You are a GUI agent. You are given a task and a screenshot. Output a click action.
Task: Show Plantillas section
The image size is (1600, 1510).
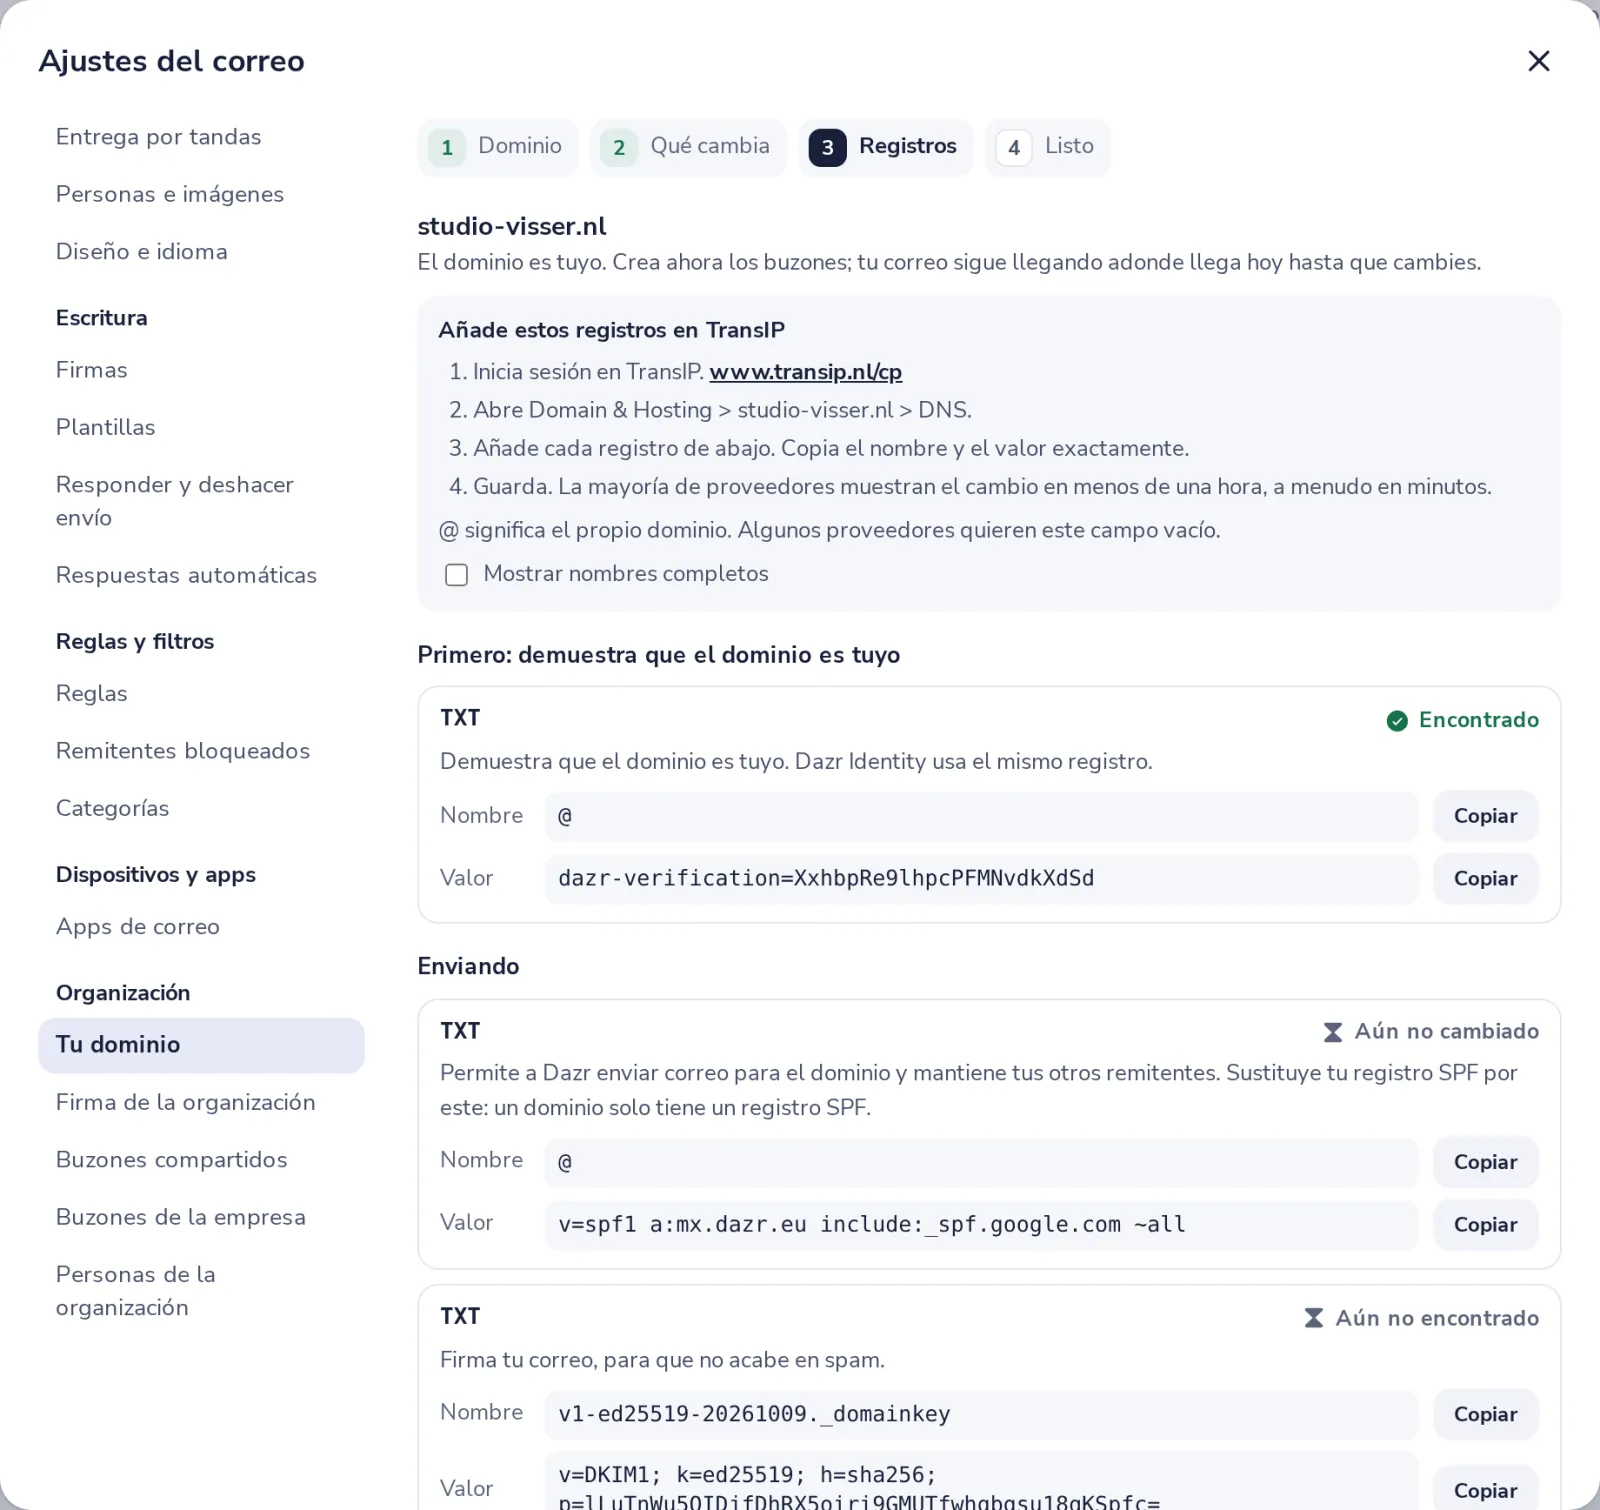click(201, 427)
